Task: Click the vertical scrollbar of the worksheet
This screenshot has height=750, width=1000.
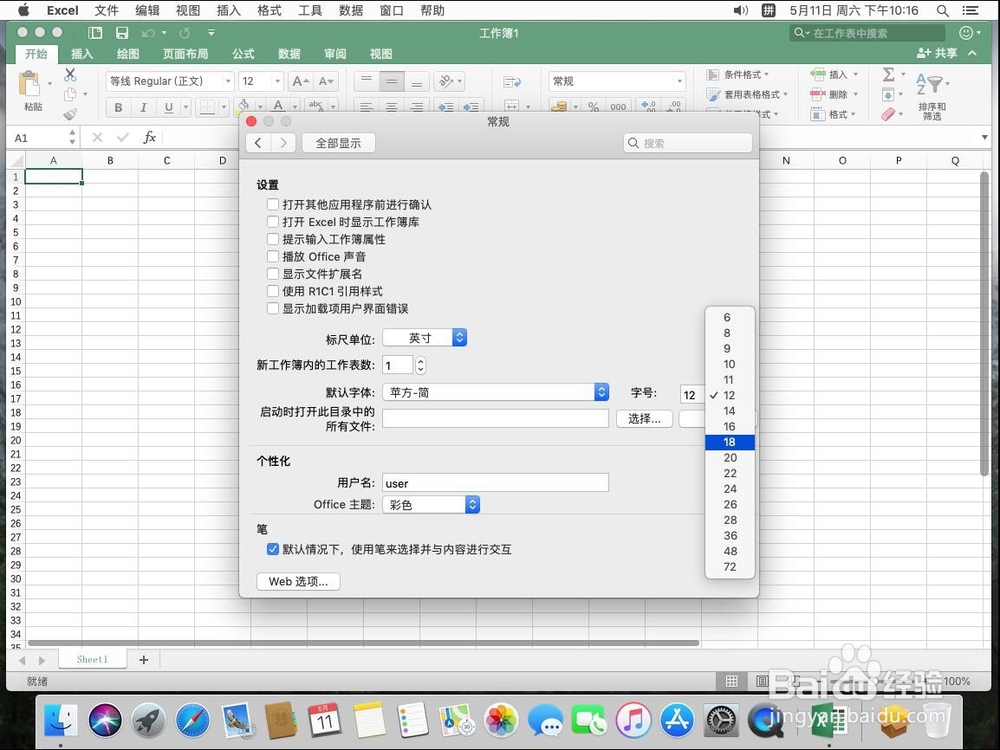Action: [x=985, y=323]
